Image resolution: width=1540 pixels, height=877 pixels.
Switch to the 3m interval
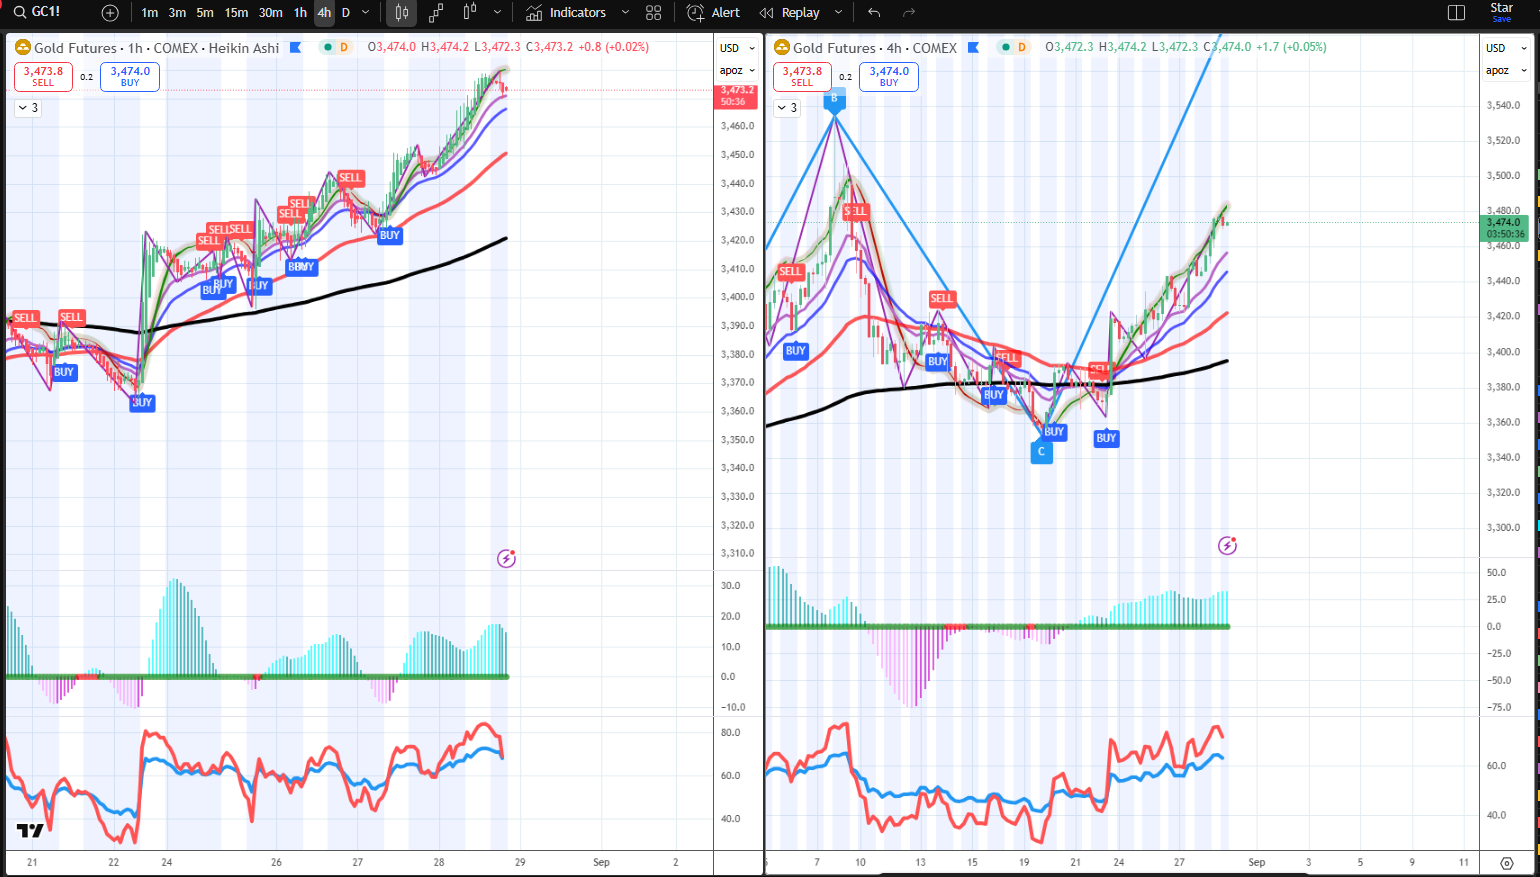[177, 13]
